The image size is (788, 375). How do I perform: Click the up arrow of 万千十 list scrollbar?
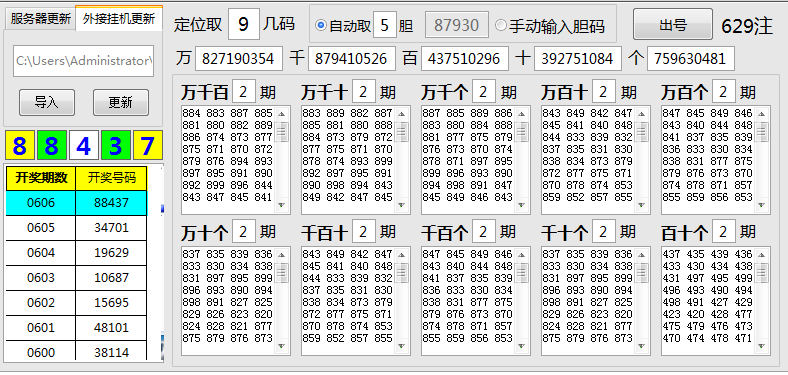[402, 114]
